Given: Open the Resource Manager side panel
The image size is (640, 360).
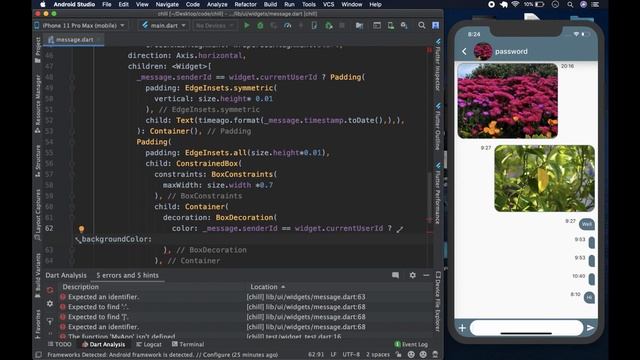Looking at the screenshot, I should point(38,104).
